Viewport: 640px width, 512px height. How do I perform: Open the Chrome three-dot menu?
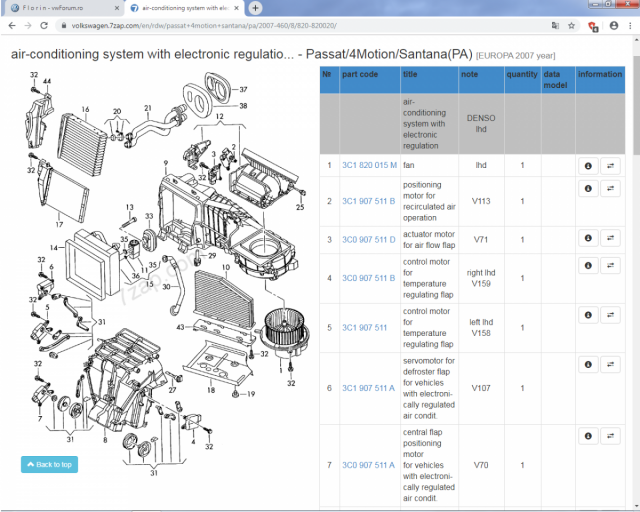pyautogui.click(x=629, y=24)
